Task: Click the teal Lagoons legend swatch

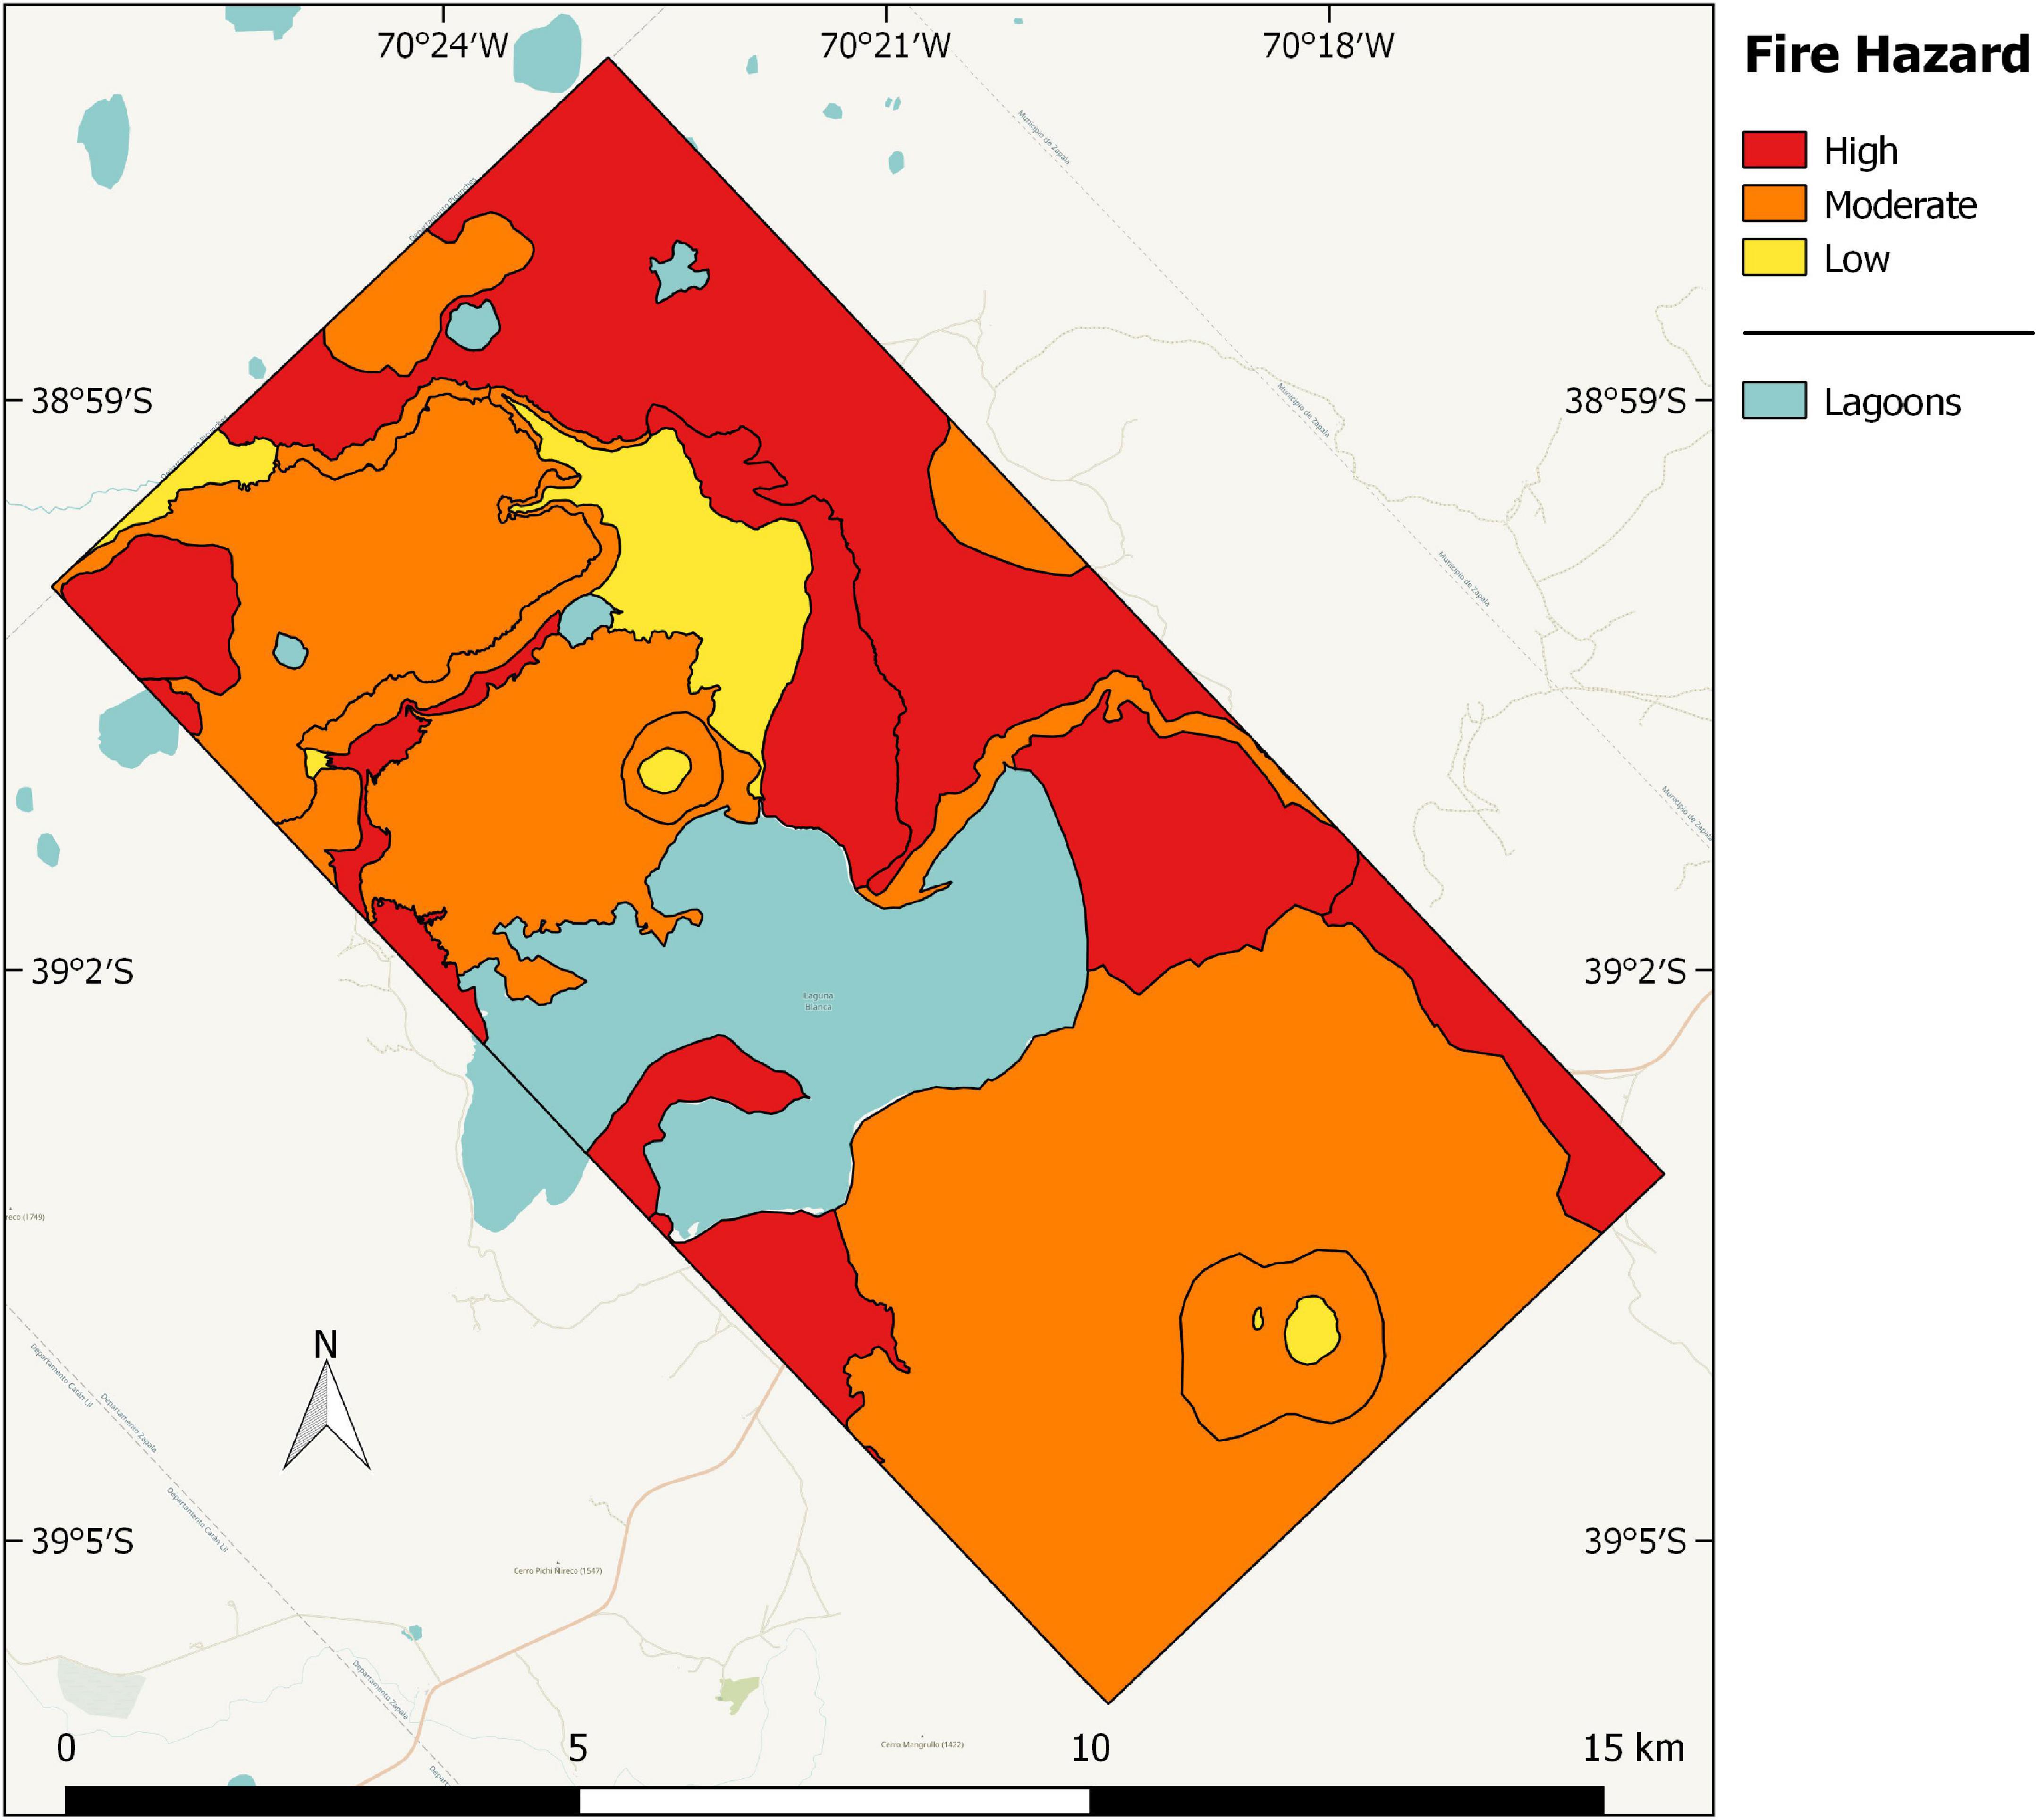Action: pyautogui.click(x=1774, y=400)
